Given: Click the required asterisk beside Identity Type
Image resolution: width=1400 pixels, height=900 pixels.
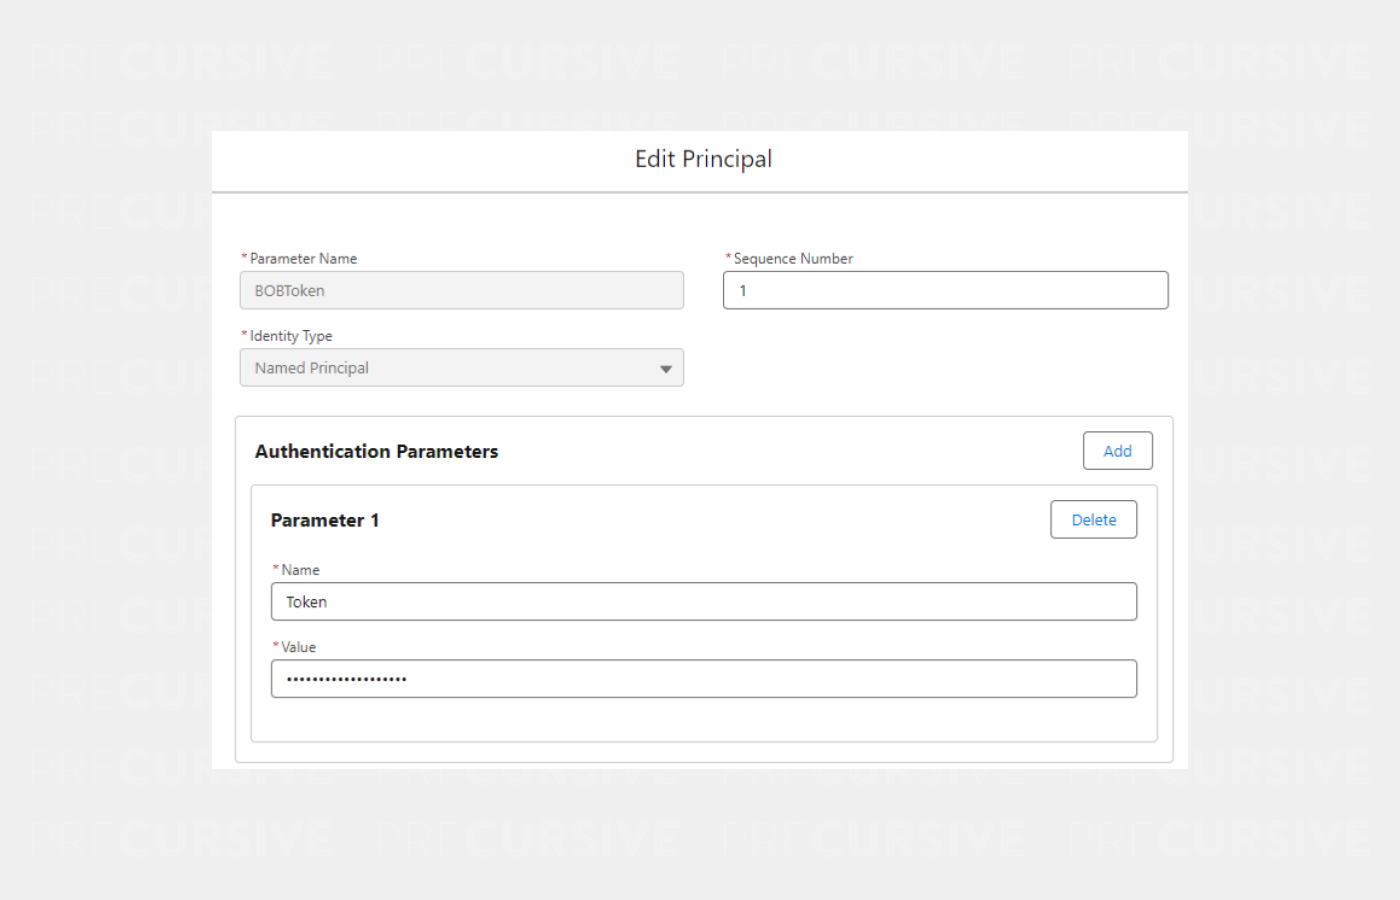Looking at the screenshot, I should (244, 335).
